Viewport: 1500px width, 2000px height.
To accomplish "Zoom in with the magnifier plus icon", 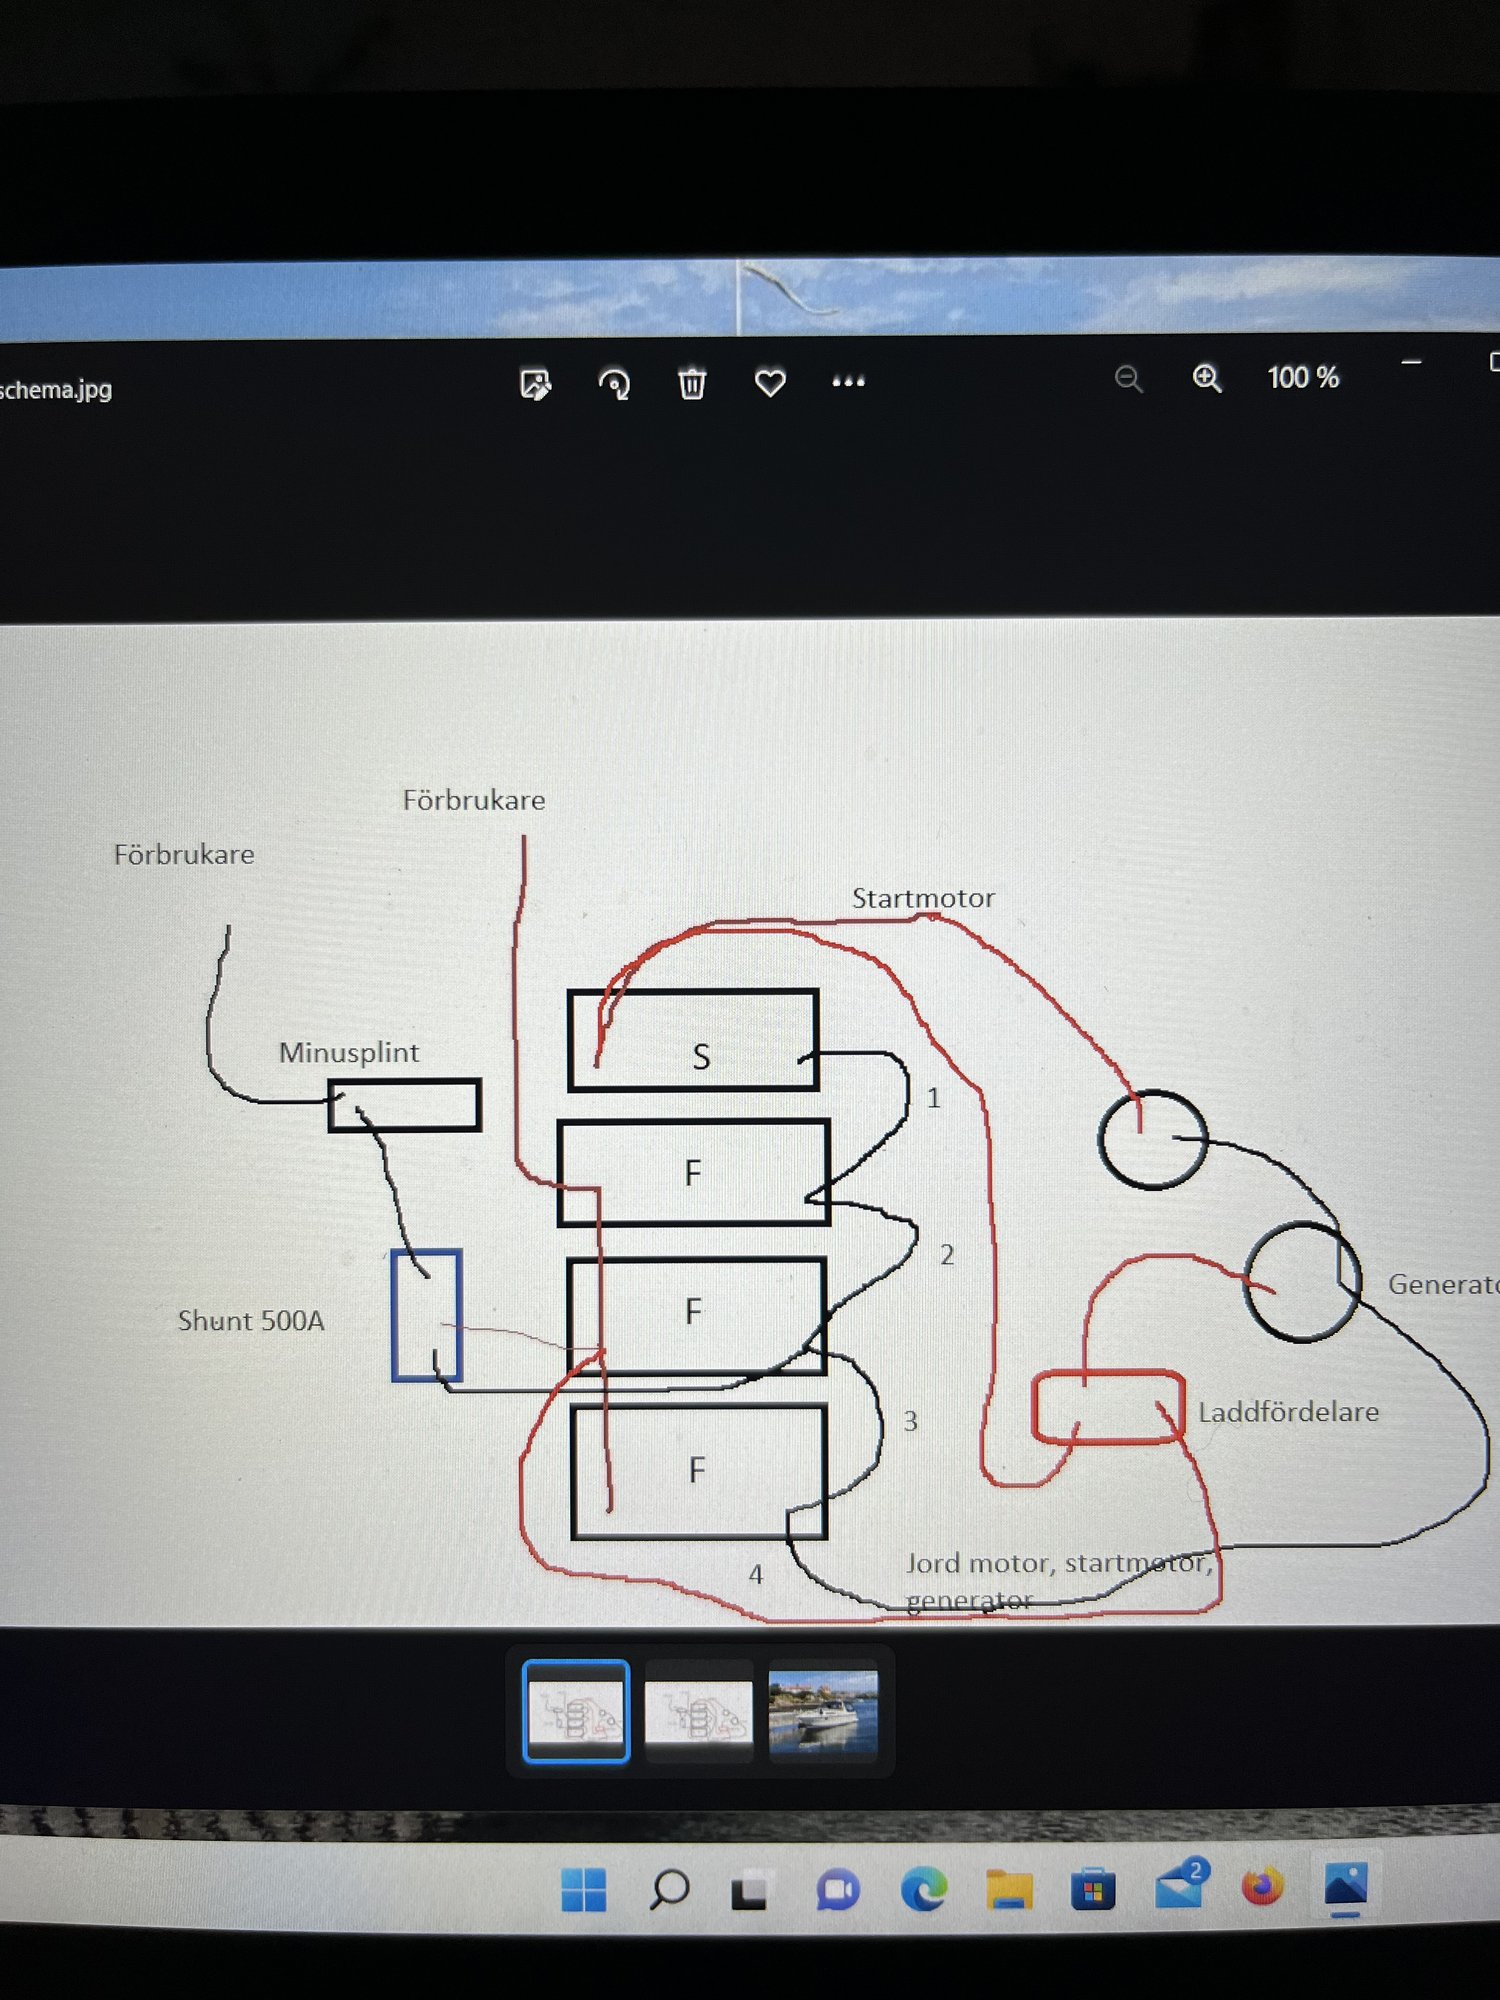I will coord(1207,378).
